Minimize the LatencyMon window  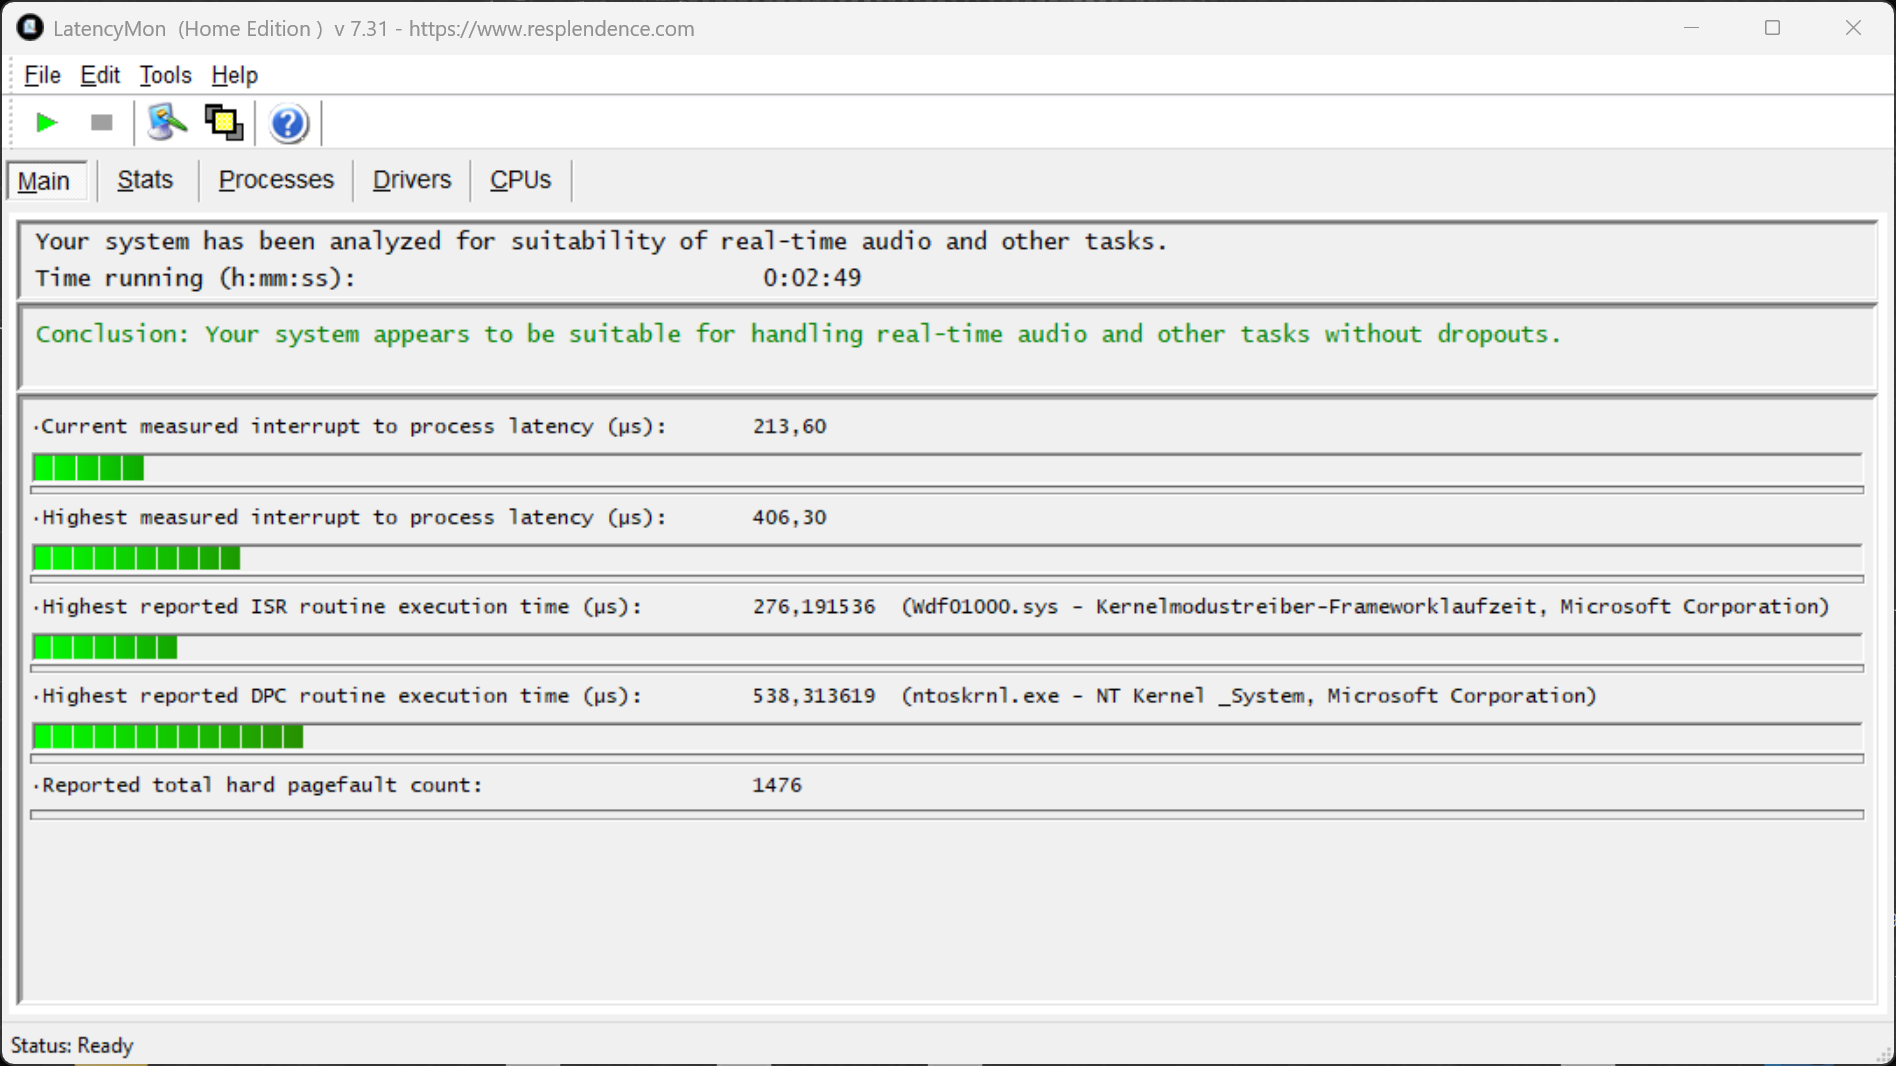pyautogui.click(x=1691, y=28)
